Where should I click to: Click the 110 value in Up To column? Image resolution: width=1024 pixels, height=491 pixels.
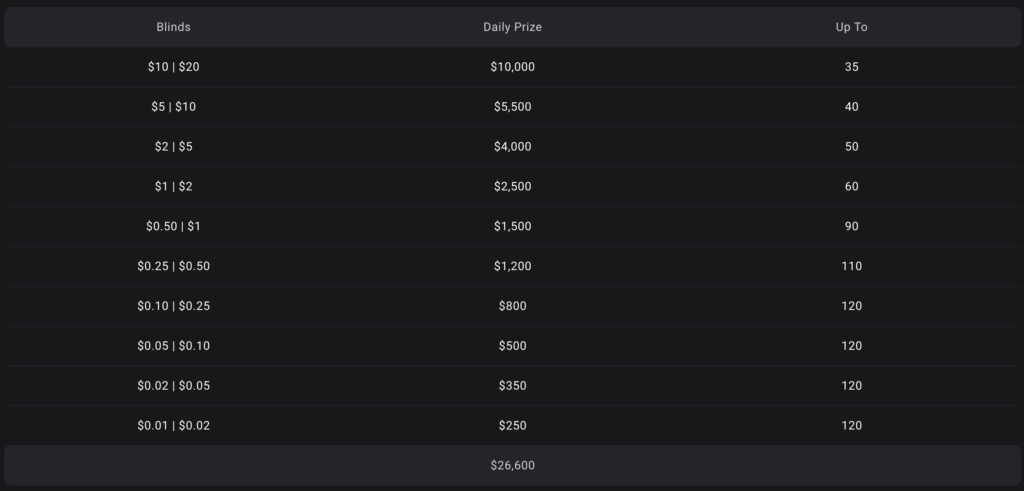point(851,266)
